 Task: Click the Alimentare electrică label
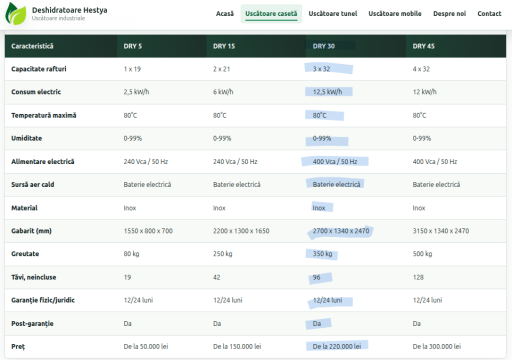point(43,162)
